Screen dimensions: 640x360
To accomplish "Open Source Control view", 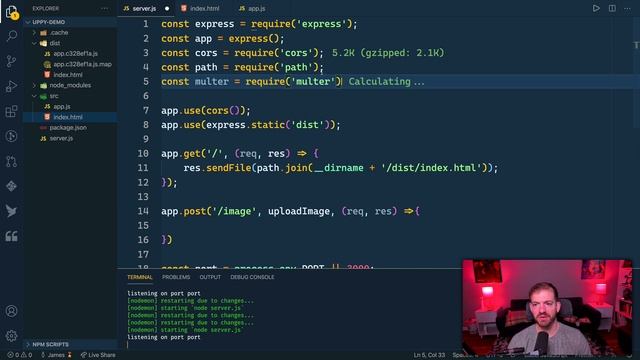I will click(11, 61).
